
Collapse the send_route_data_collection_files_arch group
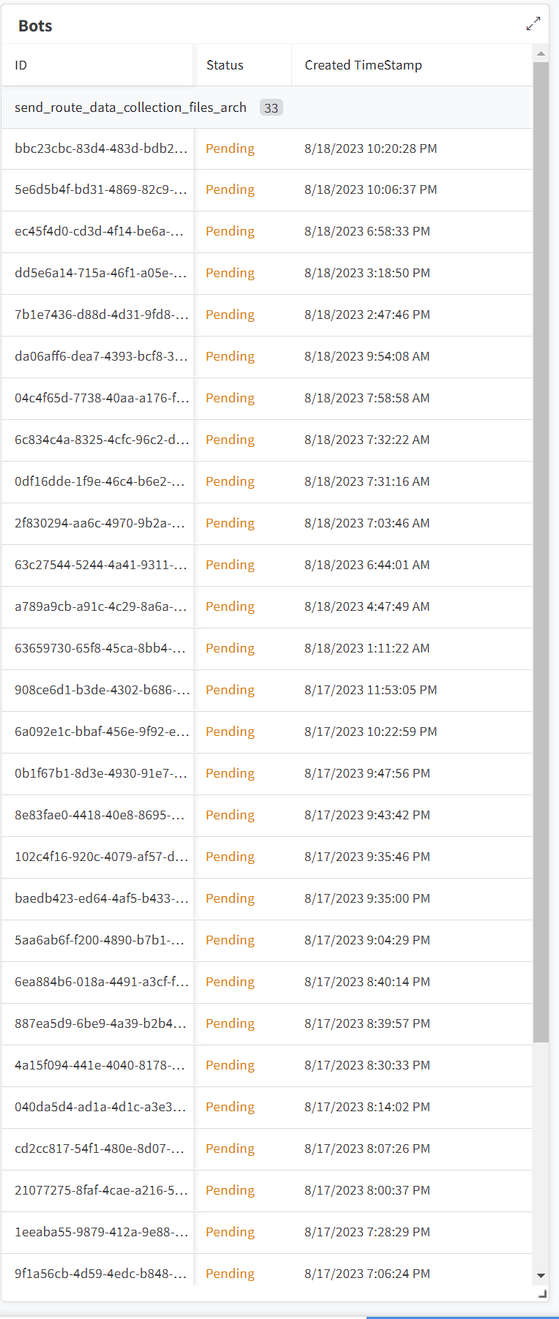(x=130, y=108)
